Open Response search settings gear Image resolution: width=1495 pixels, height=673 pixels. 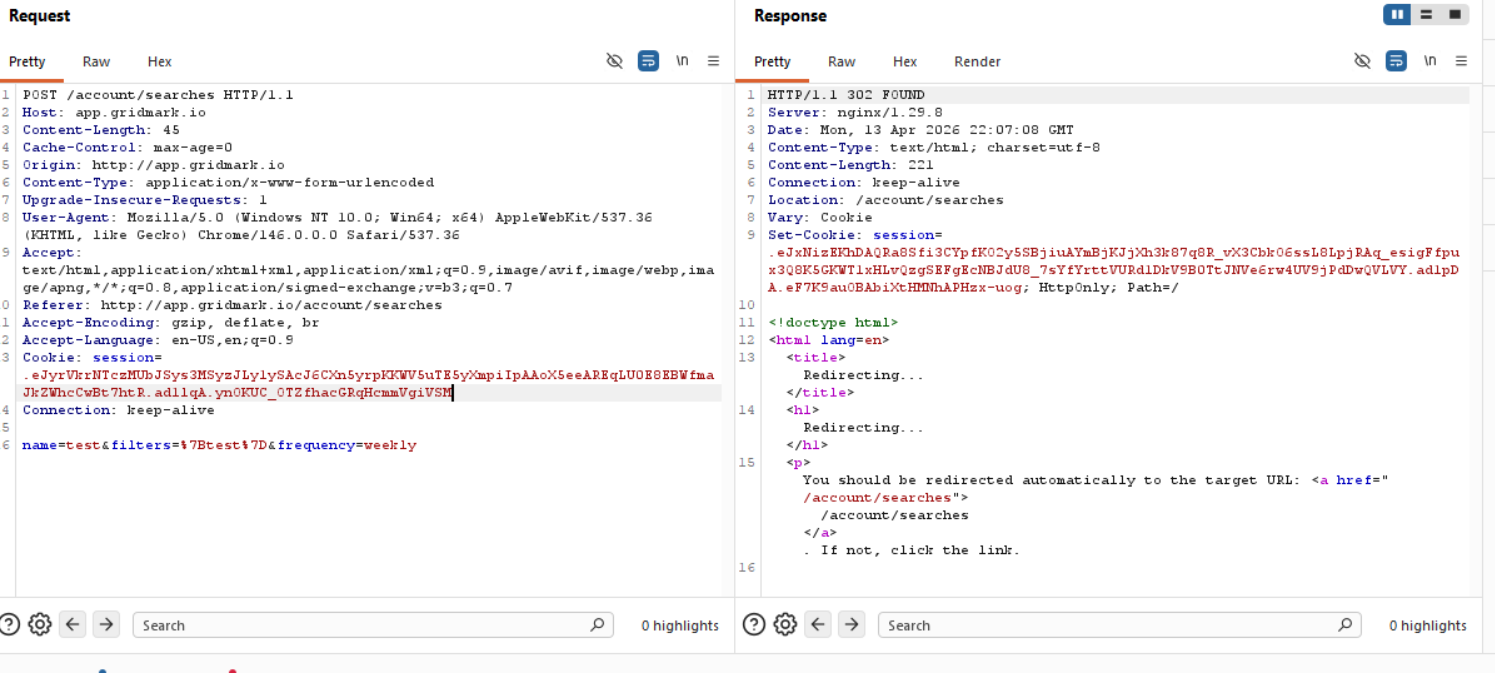pyautogui.click(x=785, y=625)
